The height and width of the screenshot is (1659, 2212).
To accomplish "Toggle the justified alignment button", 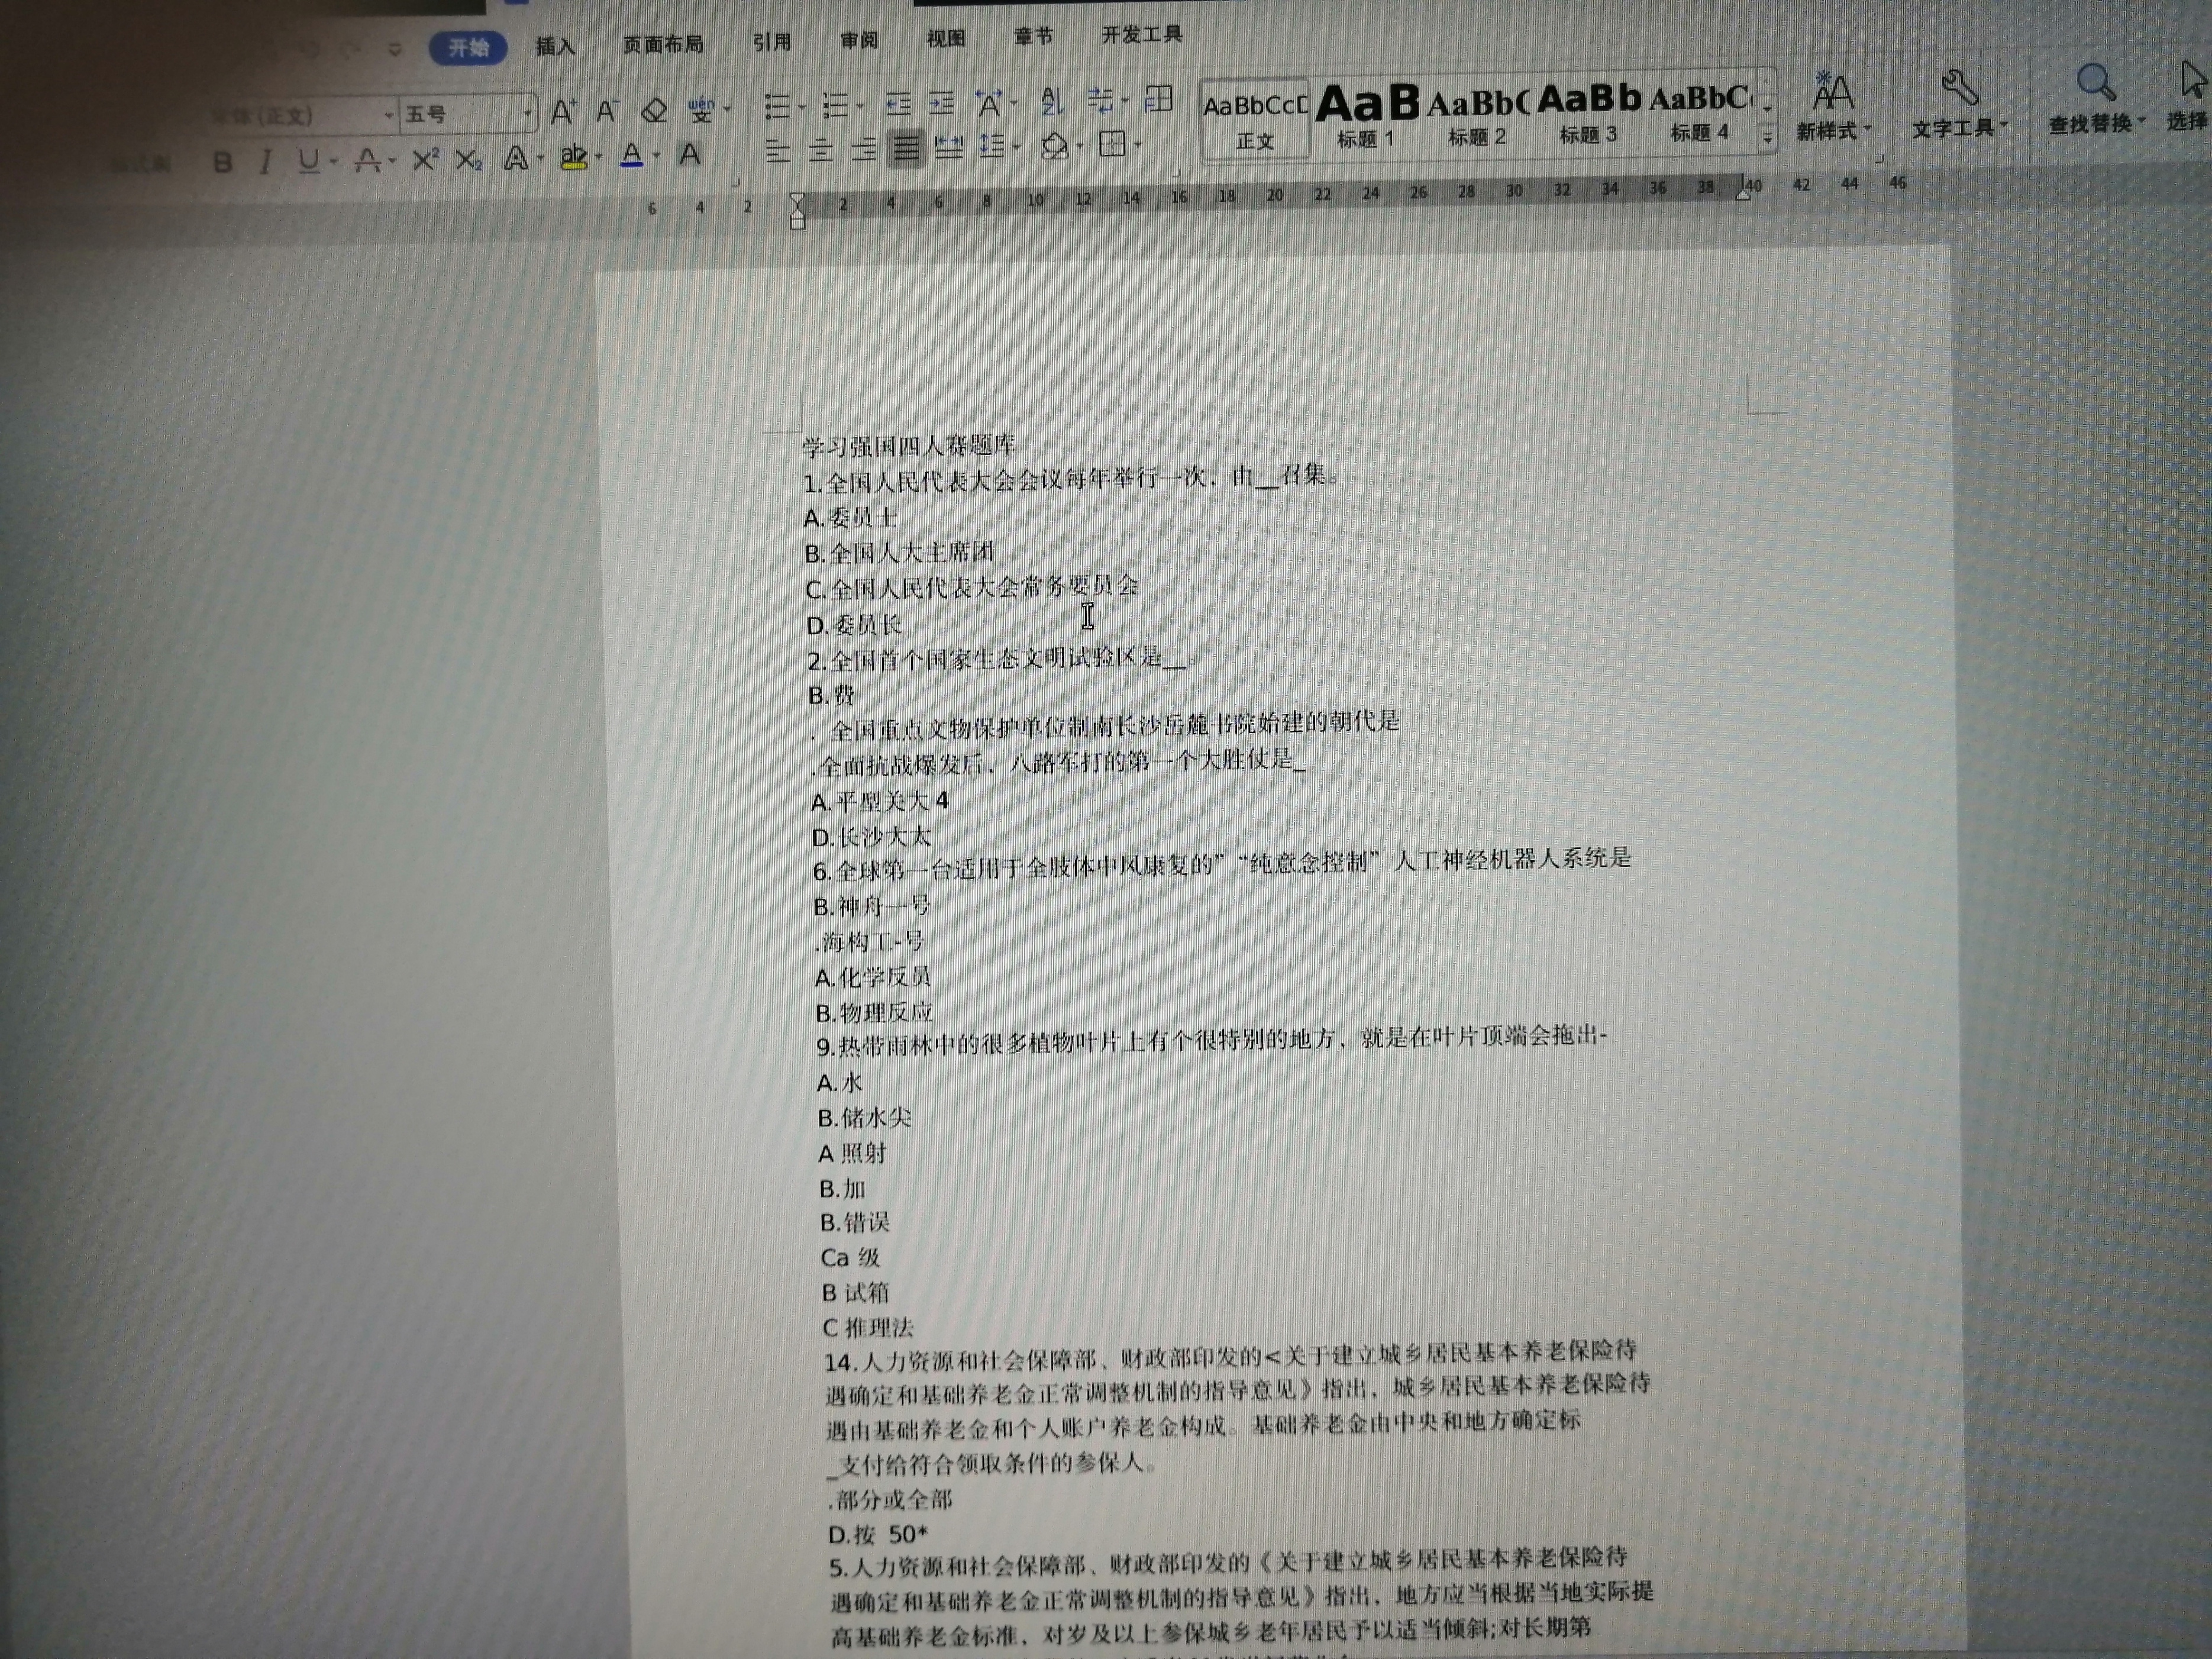I will click(x=906, y=149).
